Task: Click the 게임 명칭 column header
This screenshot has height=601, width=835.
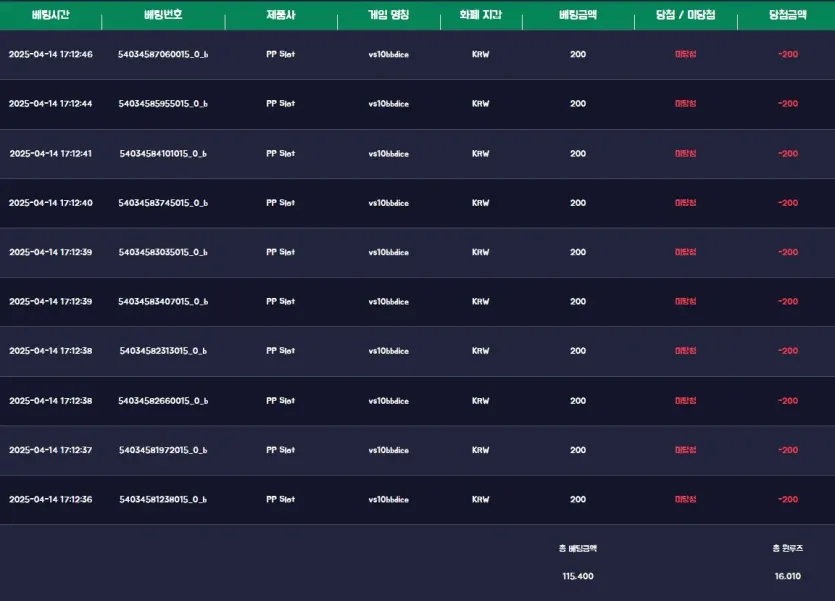Action: tap(388, 15)
